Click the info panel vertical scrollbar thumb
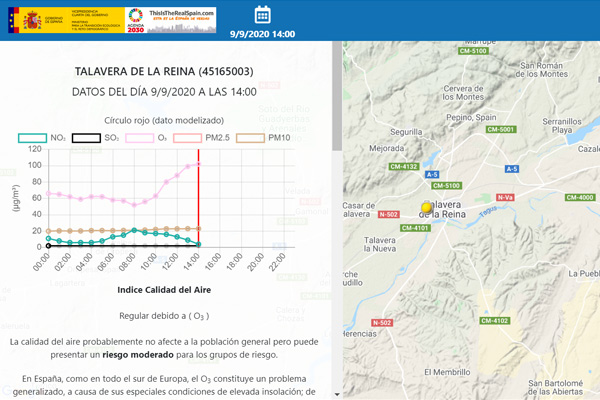 point(337,96)
